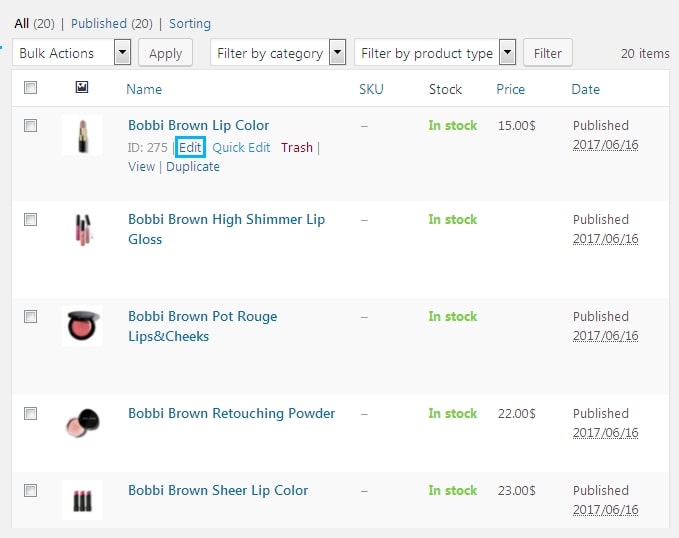Check the Retouching Powder row

30,414
